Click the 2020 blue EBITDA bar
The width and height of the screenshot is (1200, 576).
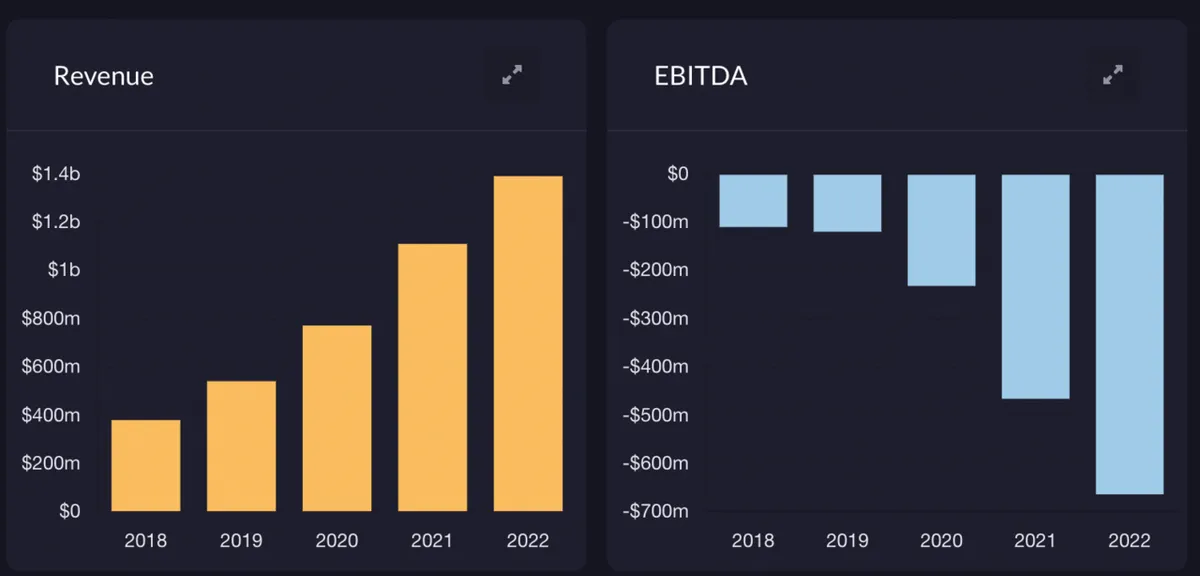tap(941, 230)
